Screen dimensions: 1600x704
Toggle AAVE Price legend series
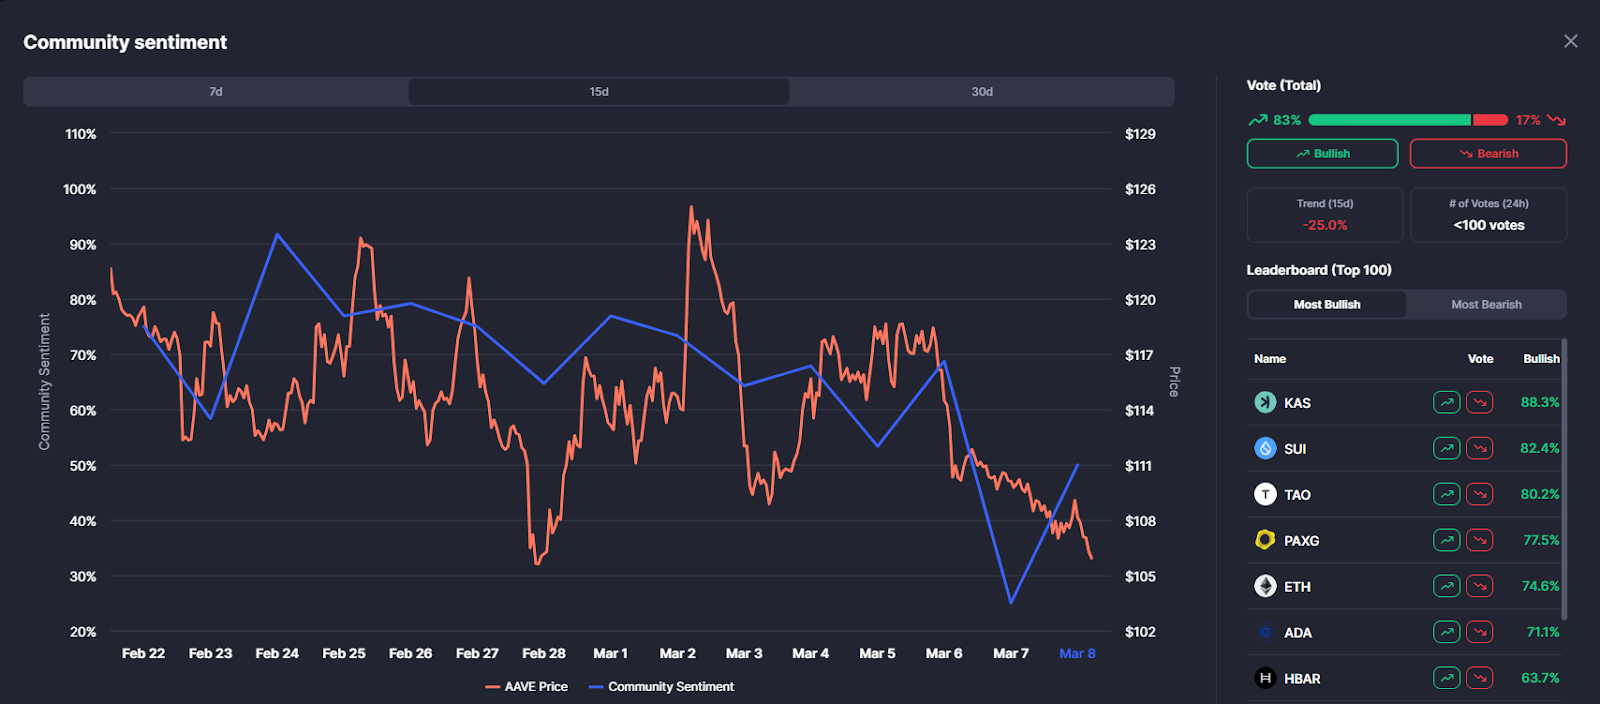tap(527, 687)
